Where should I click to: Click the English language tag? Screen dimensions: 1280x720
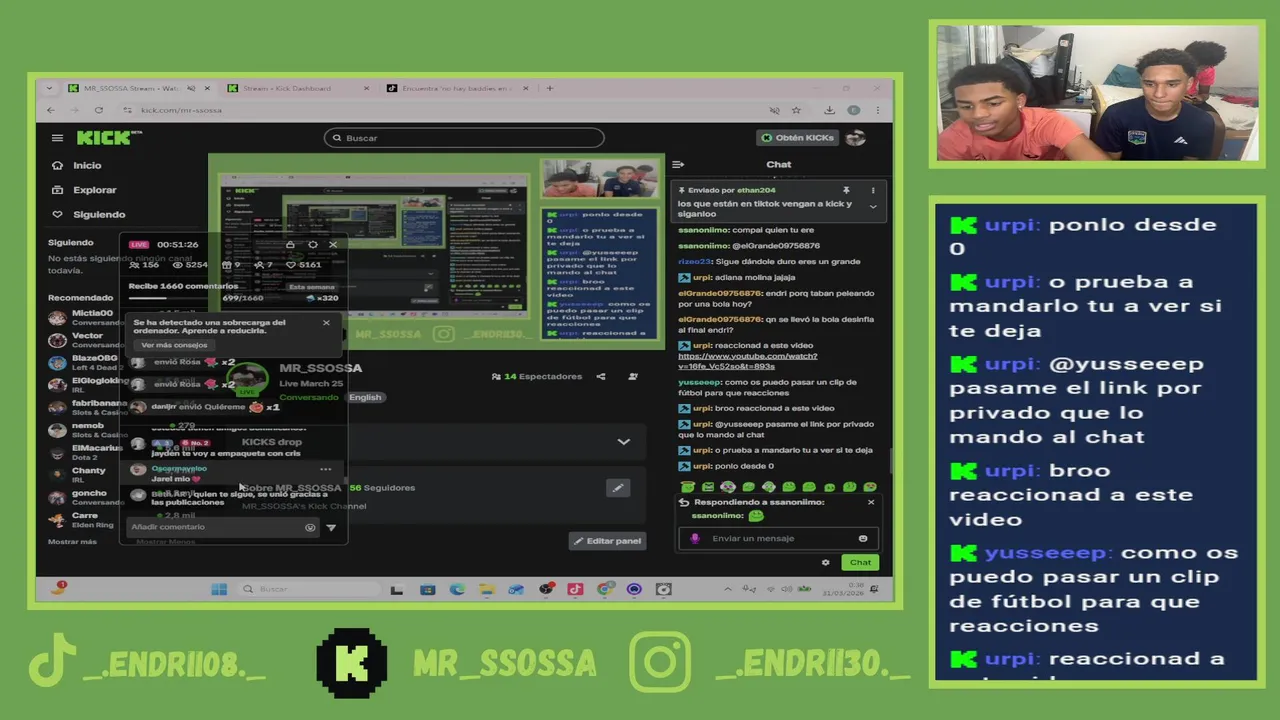(x=365, y=397)
